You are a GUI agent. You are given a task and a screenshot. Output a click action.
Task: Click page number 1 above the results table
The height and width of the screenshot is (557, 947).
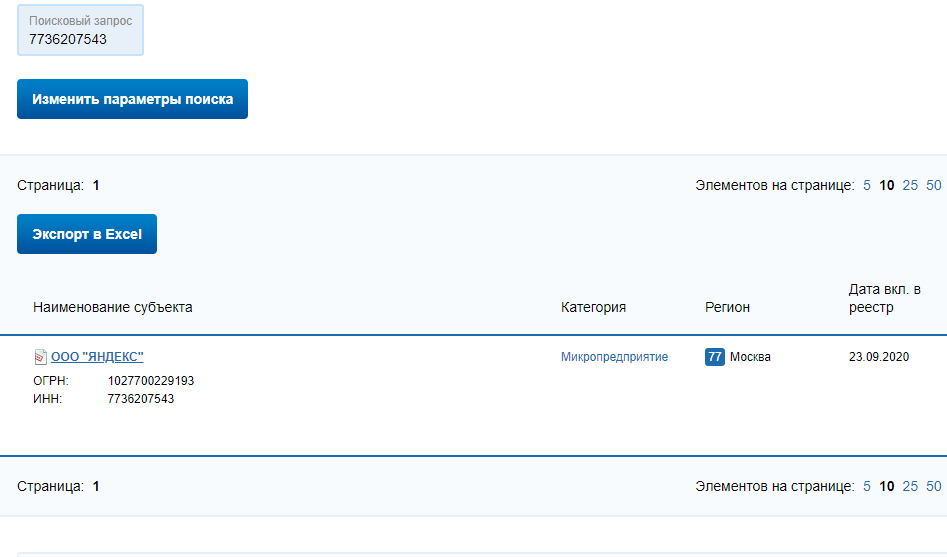pos(96,185)
